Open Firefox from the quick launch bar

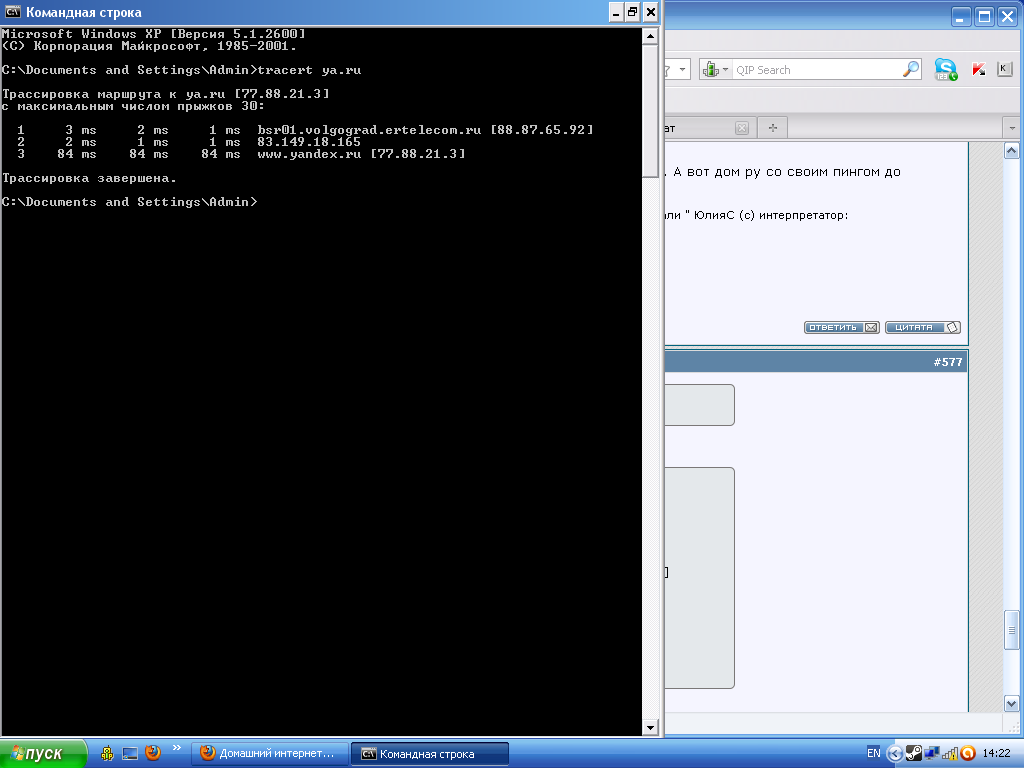click(153, 753)
